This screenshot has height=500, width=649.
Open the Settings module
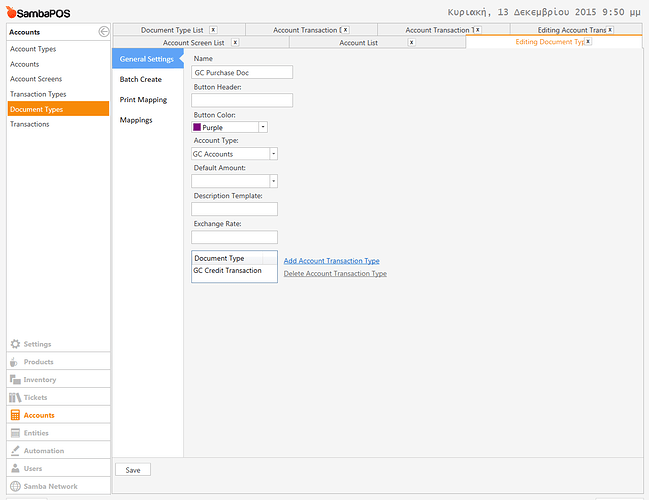[58, 344]
